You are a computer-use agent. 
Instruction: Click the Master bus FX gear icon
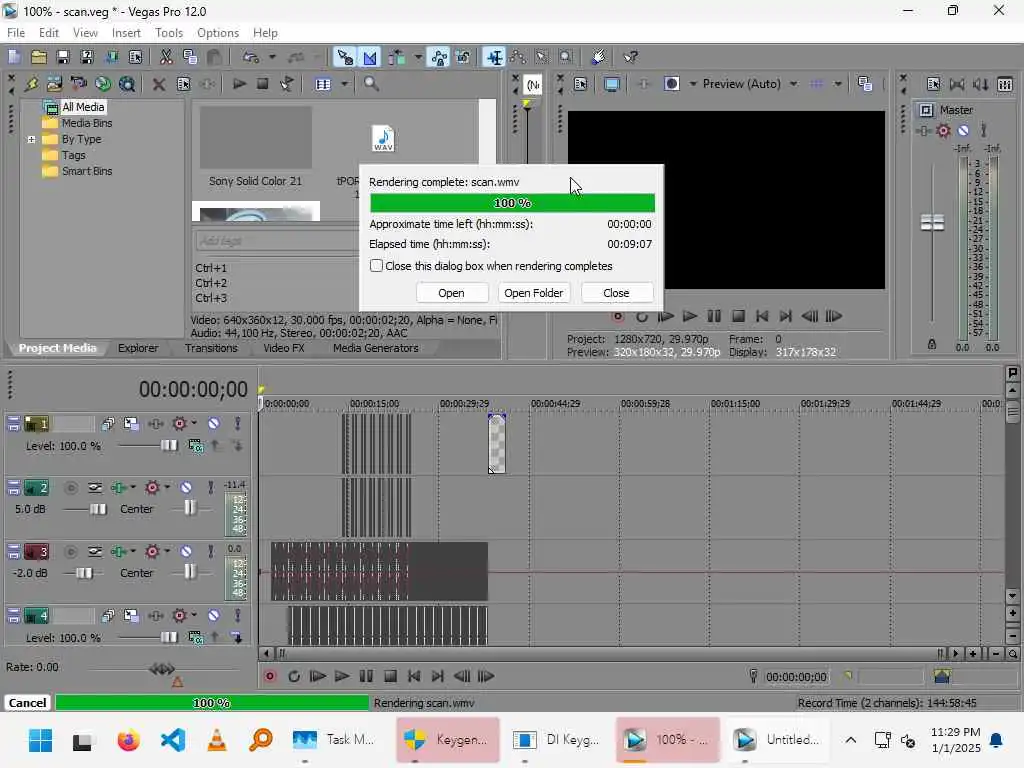pyautogui.click(x=943, y=131)
